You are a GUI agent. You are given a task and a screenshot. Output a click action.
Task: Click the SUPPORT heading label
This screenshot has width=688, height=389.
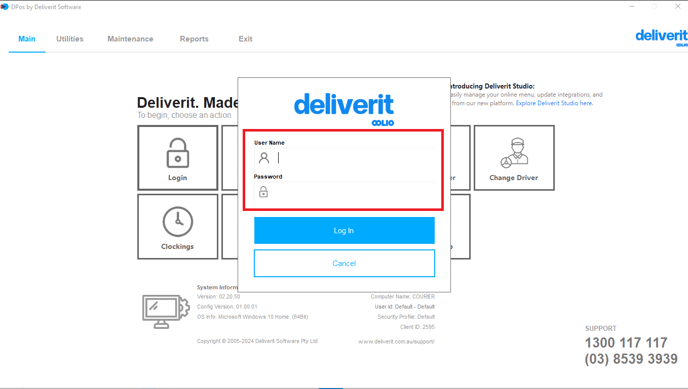(x=601, y=328)
